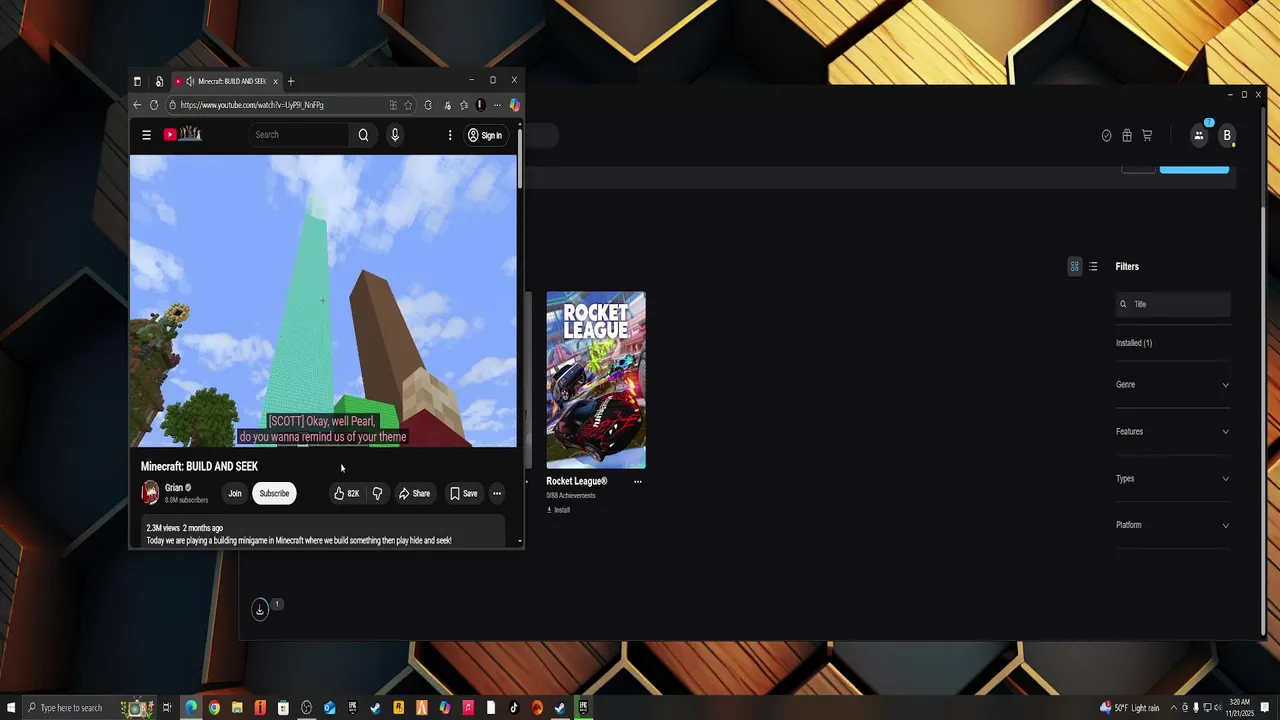Open Edge favorites list icon
Screen dimensions: 1280x720
click(x=463, y=105)
